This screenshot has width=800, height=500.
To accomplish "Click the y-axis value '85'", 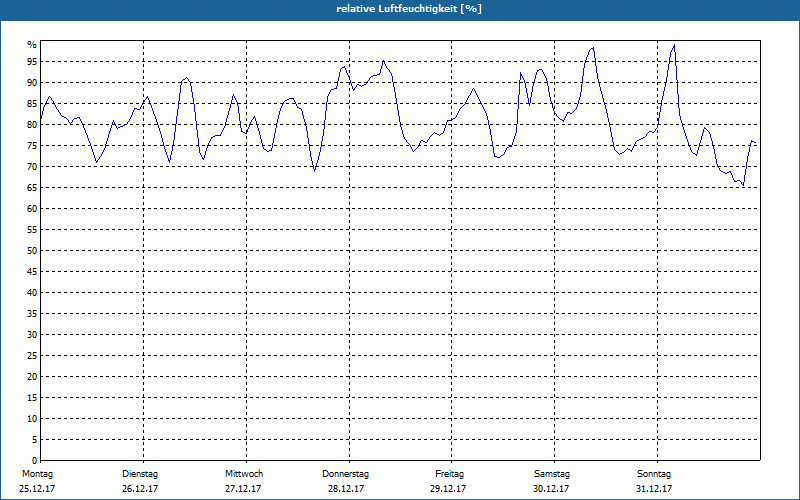I will click(32, 104).
